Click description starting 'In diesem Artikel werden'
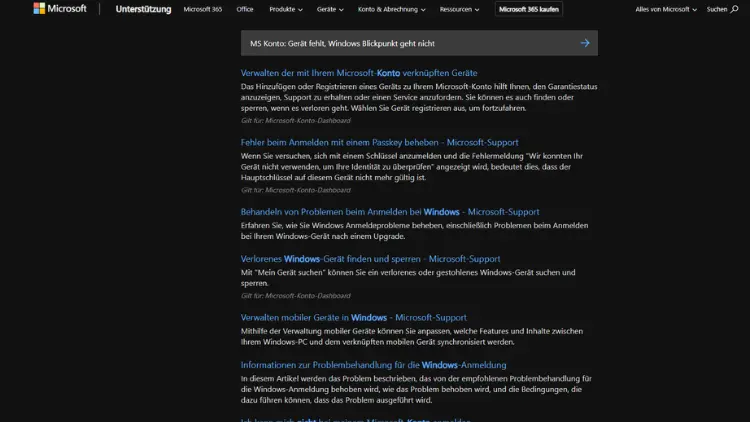The height and width of the screenshot is (422, 750). pyautogui.click(x=416, y=389)
